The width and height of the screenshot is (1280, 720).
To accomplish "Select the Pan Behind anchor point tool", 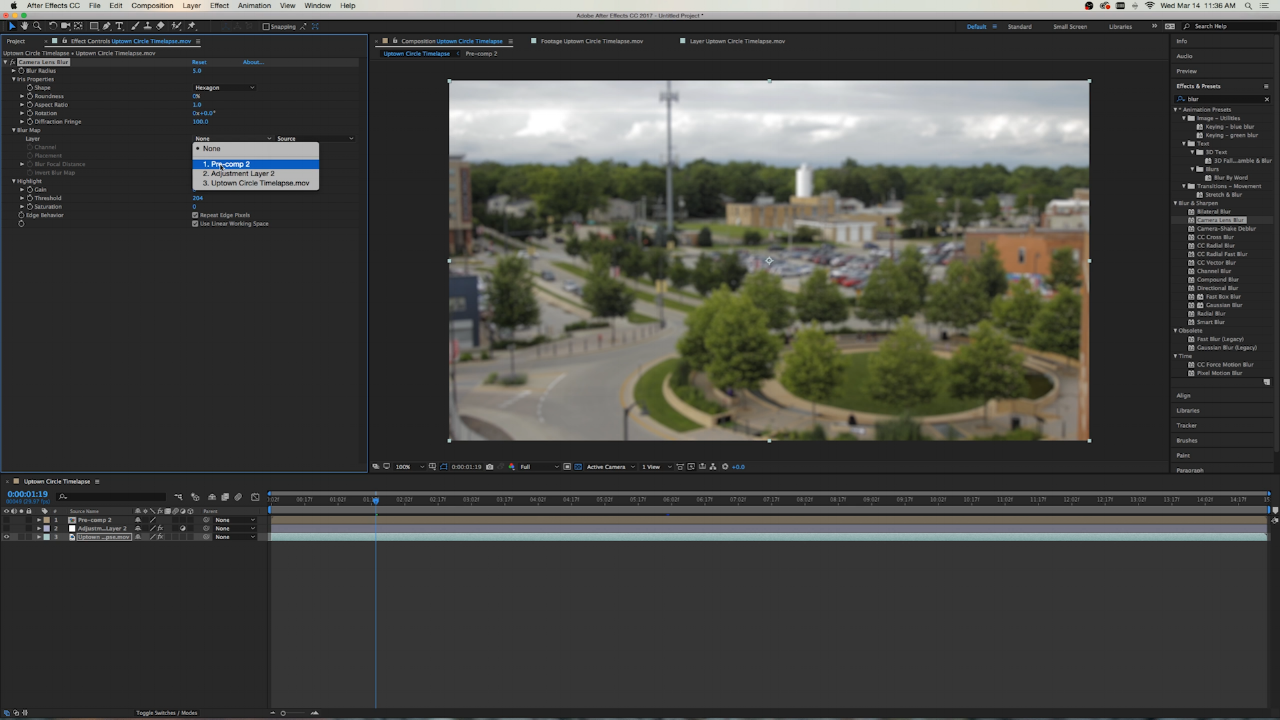I will click(x=78, y=26).
